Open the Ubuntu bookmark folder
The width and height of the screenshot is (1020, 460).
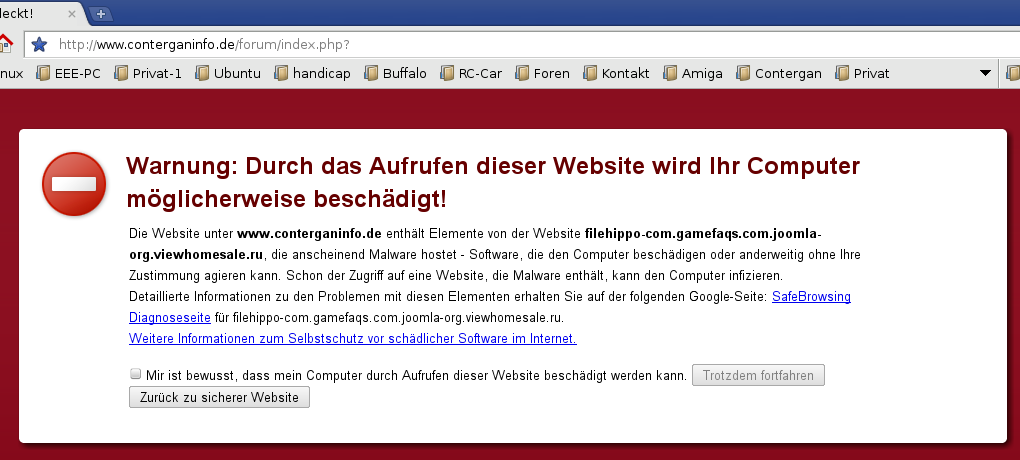point(228,73)
